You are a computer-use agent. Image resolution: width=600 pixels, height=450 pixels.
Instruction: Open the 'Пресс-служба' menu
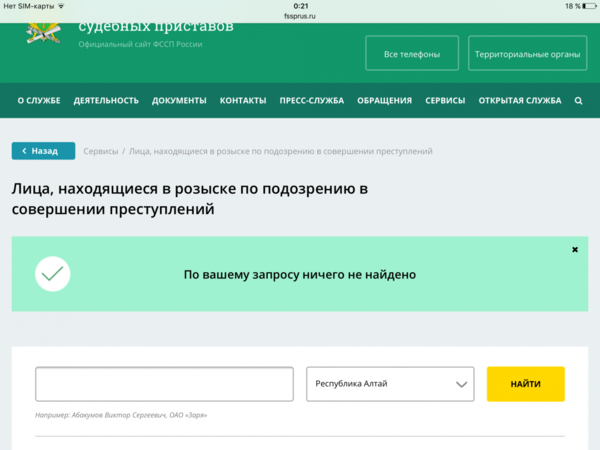[x=311, y=101]
